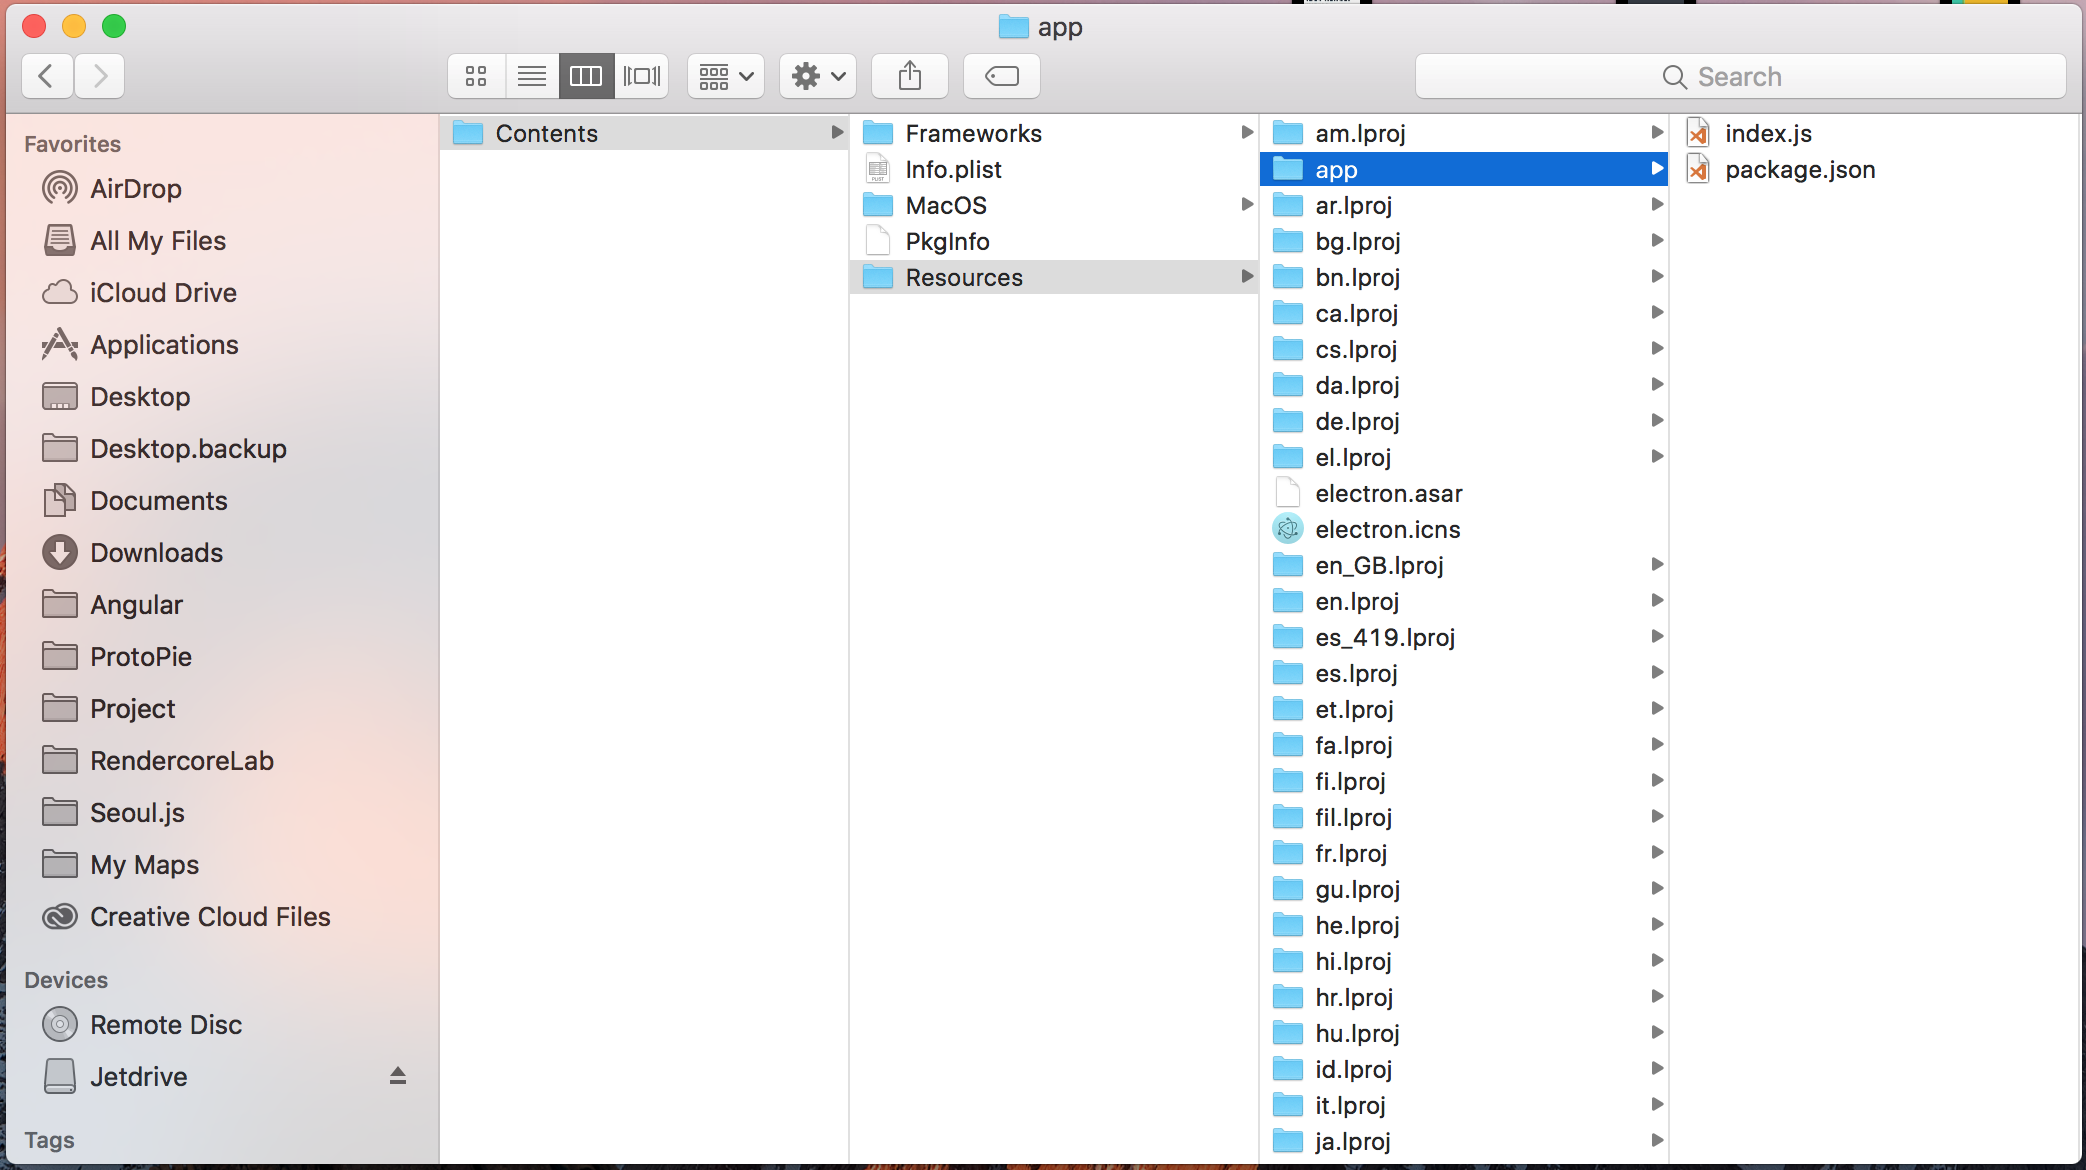Screen dimensions: 2086x1170
Task: Switch to list view mode
Action: 532,76
